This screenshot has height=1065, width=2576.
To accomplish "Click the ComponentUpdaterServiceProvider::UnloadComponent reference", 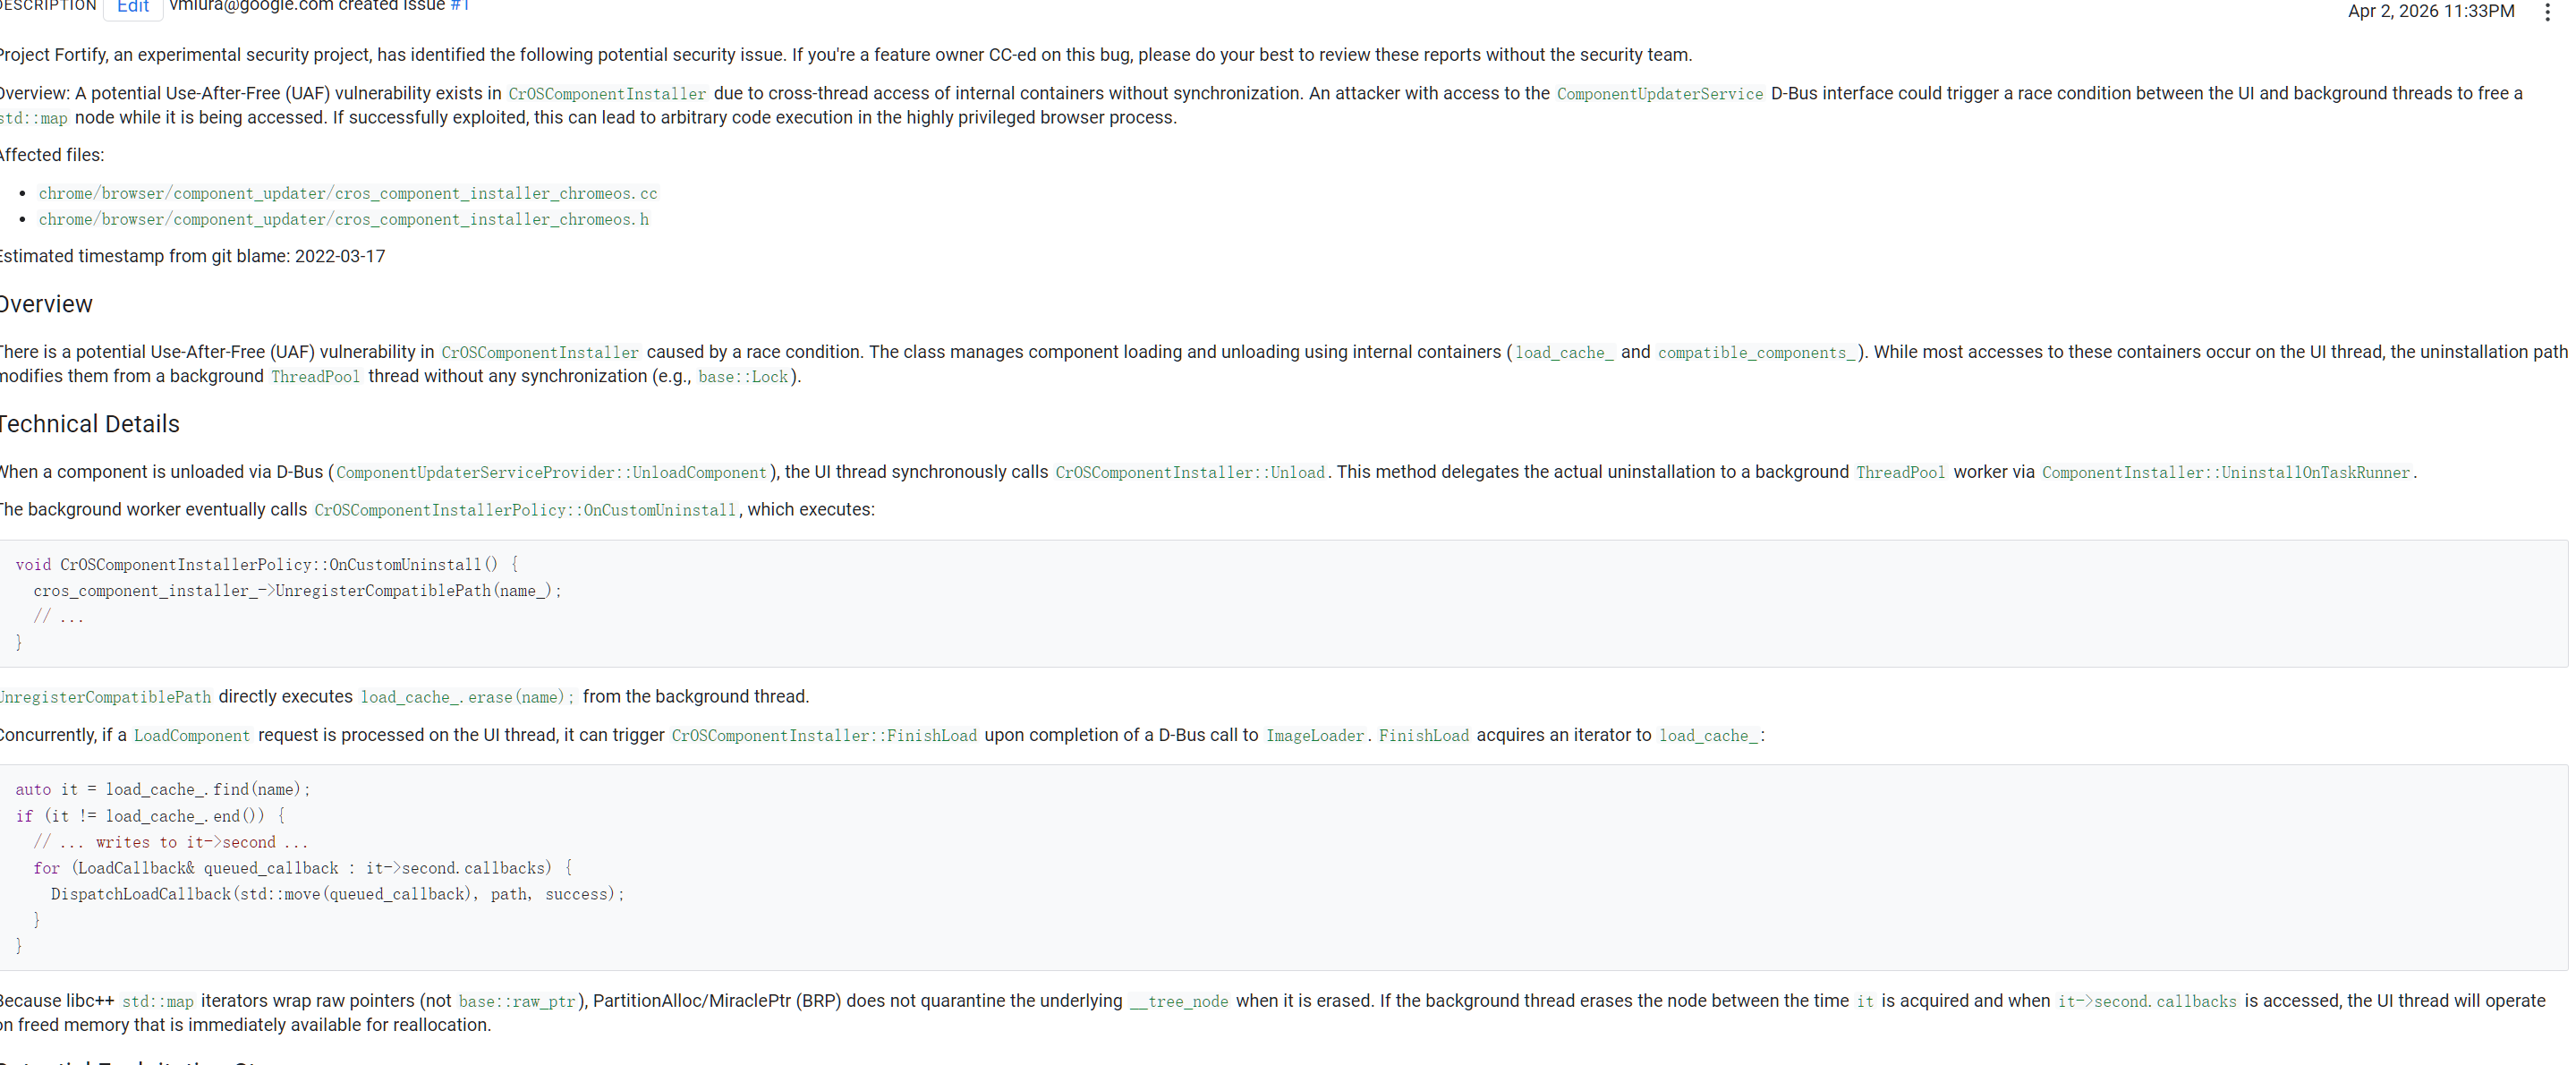I will point(551,473).
